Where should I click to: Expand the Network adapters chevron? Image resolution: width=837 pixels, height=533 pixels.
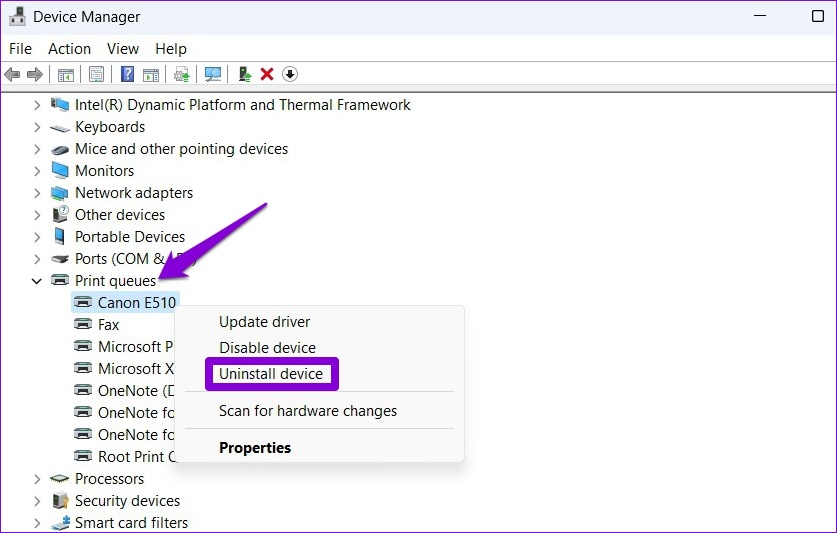click(x=37, y=193)
